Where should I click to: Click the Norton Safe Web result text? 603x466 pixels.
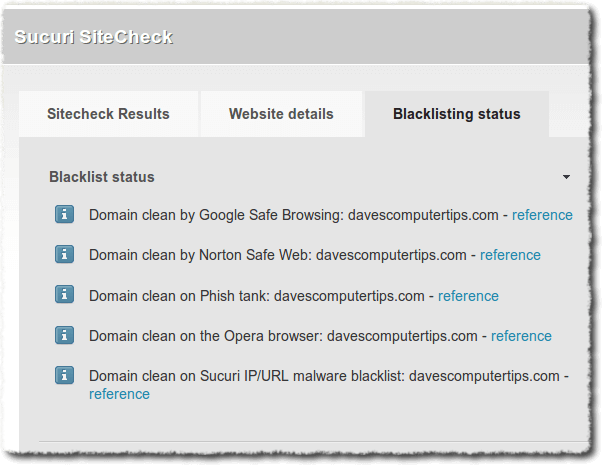pos(278,255)
